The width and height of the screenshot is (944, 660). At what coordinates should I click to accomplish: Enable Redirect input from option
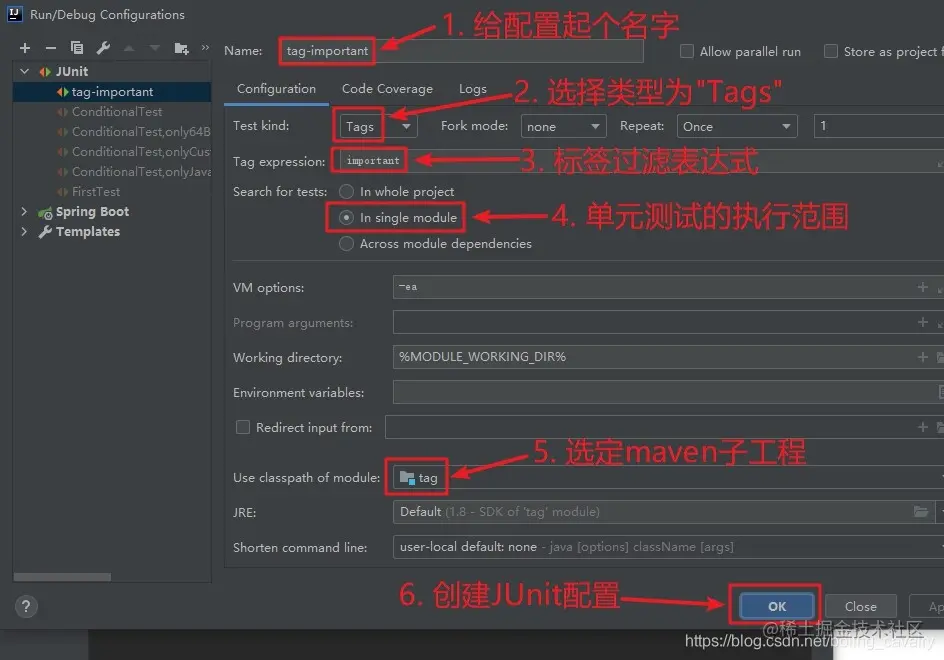tap(242, 427)
